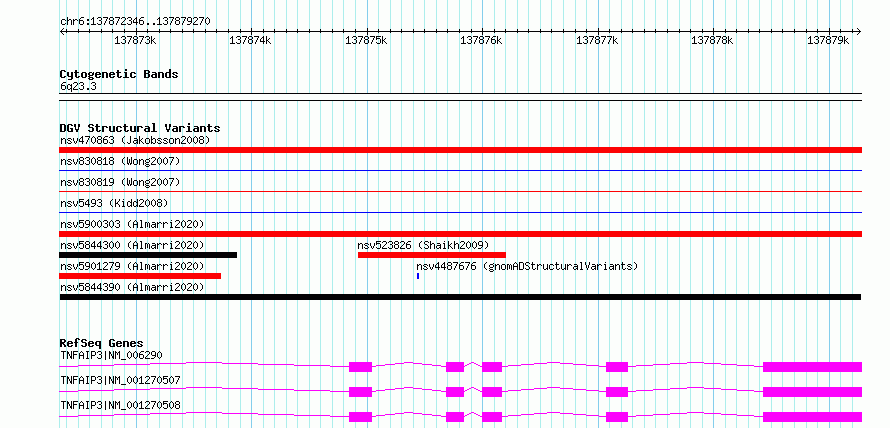
Task: Click the short black bar under nsv5844300
Action: [x=148, y=255]
